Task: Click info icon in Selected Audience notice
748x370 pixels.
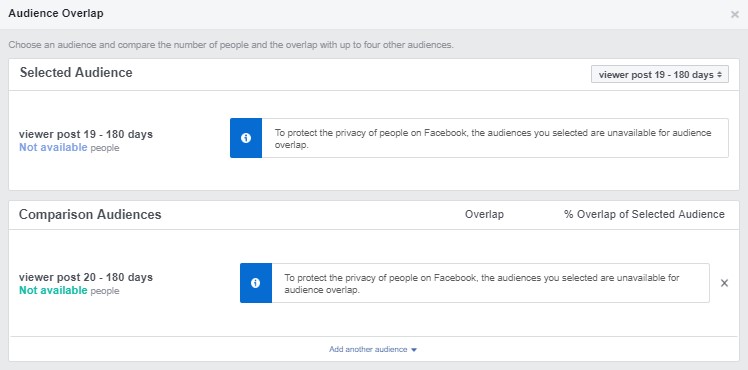Action: pos(246,138)
